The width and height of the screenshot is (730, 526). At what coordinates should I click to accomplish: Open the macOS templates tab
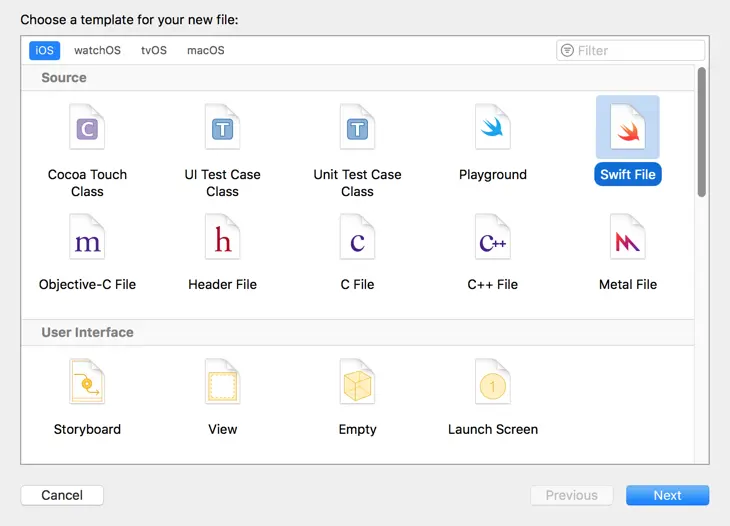(x=206, y=51)
